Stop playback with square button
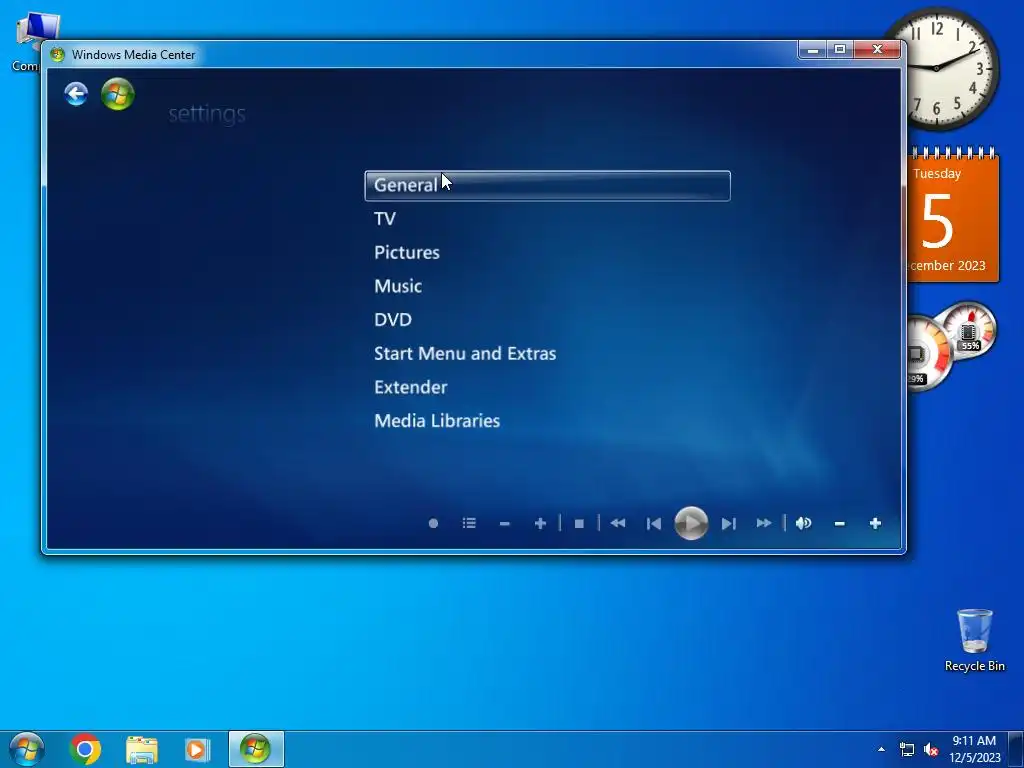This screenshot has width=1024, height=768. [579, 523]
